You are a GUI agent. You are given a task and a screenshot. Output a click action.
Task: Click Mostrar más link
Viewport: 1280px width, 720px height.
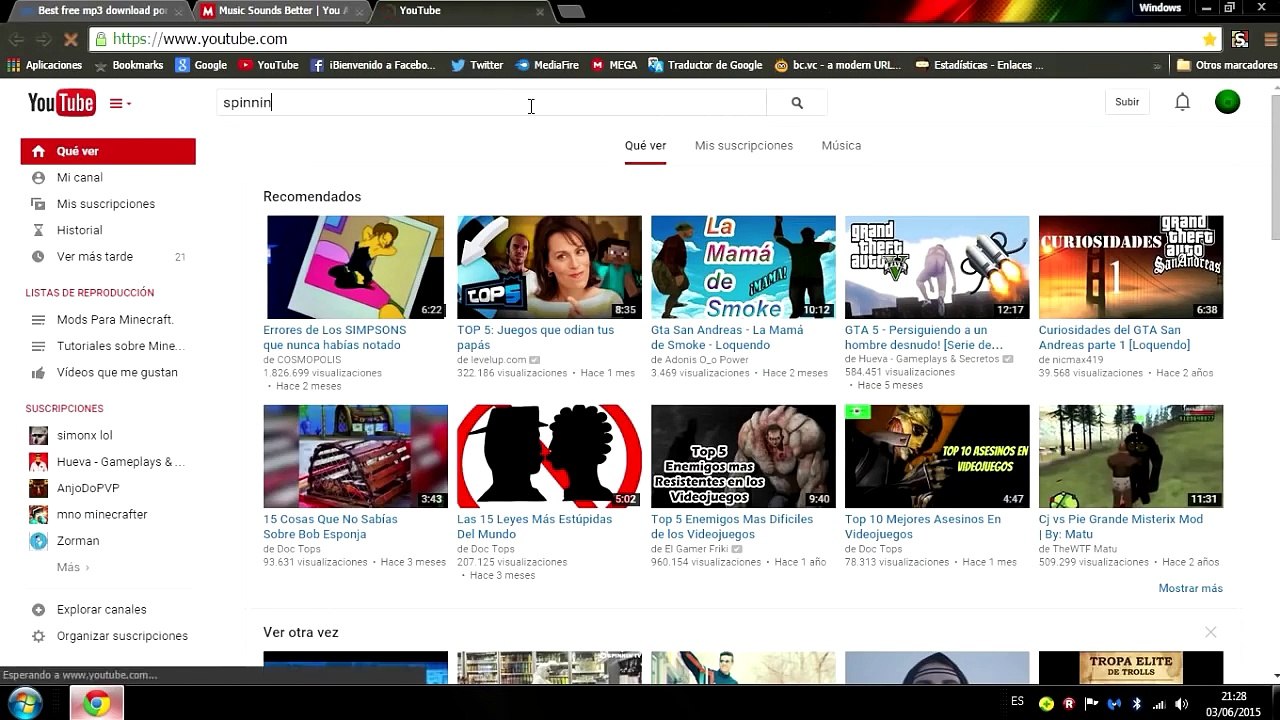click(x=1190, y=588)
